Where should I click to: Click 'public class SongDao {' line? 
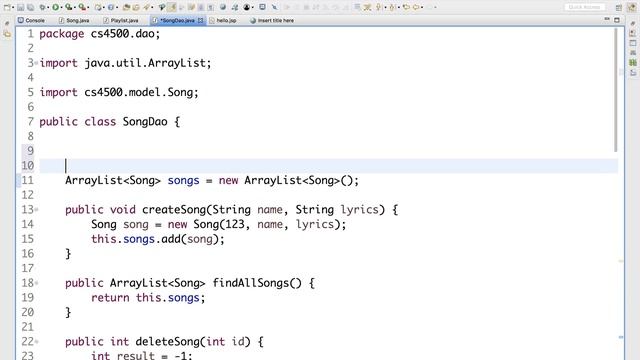tap(109, 122)
